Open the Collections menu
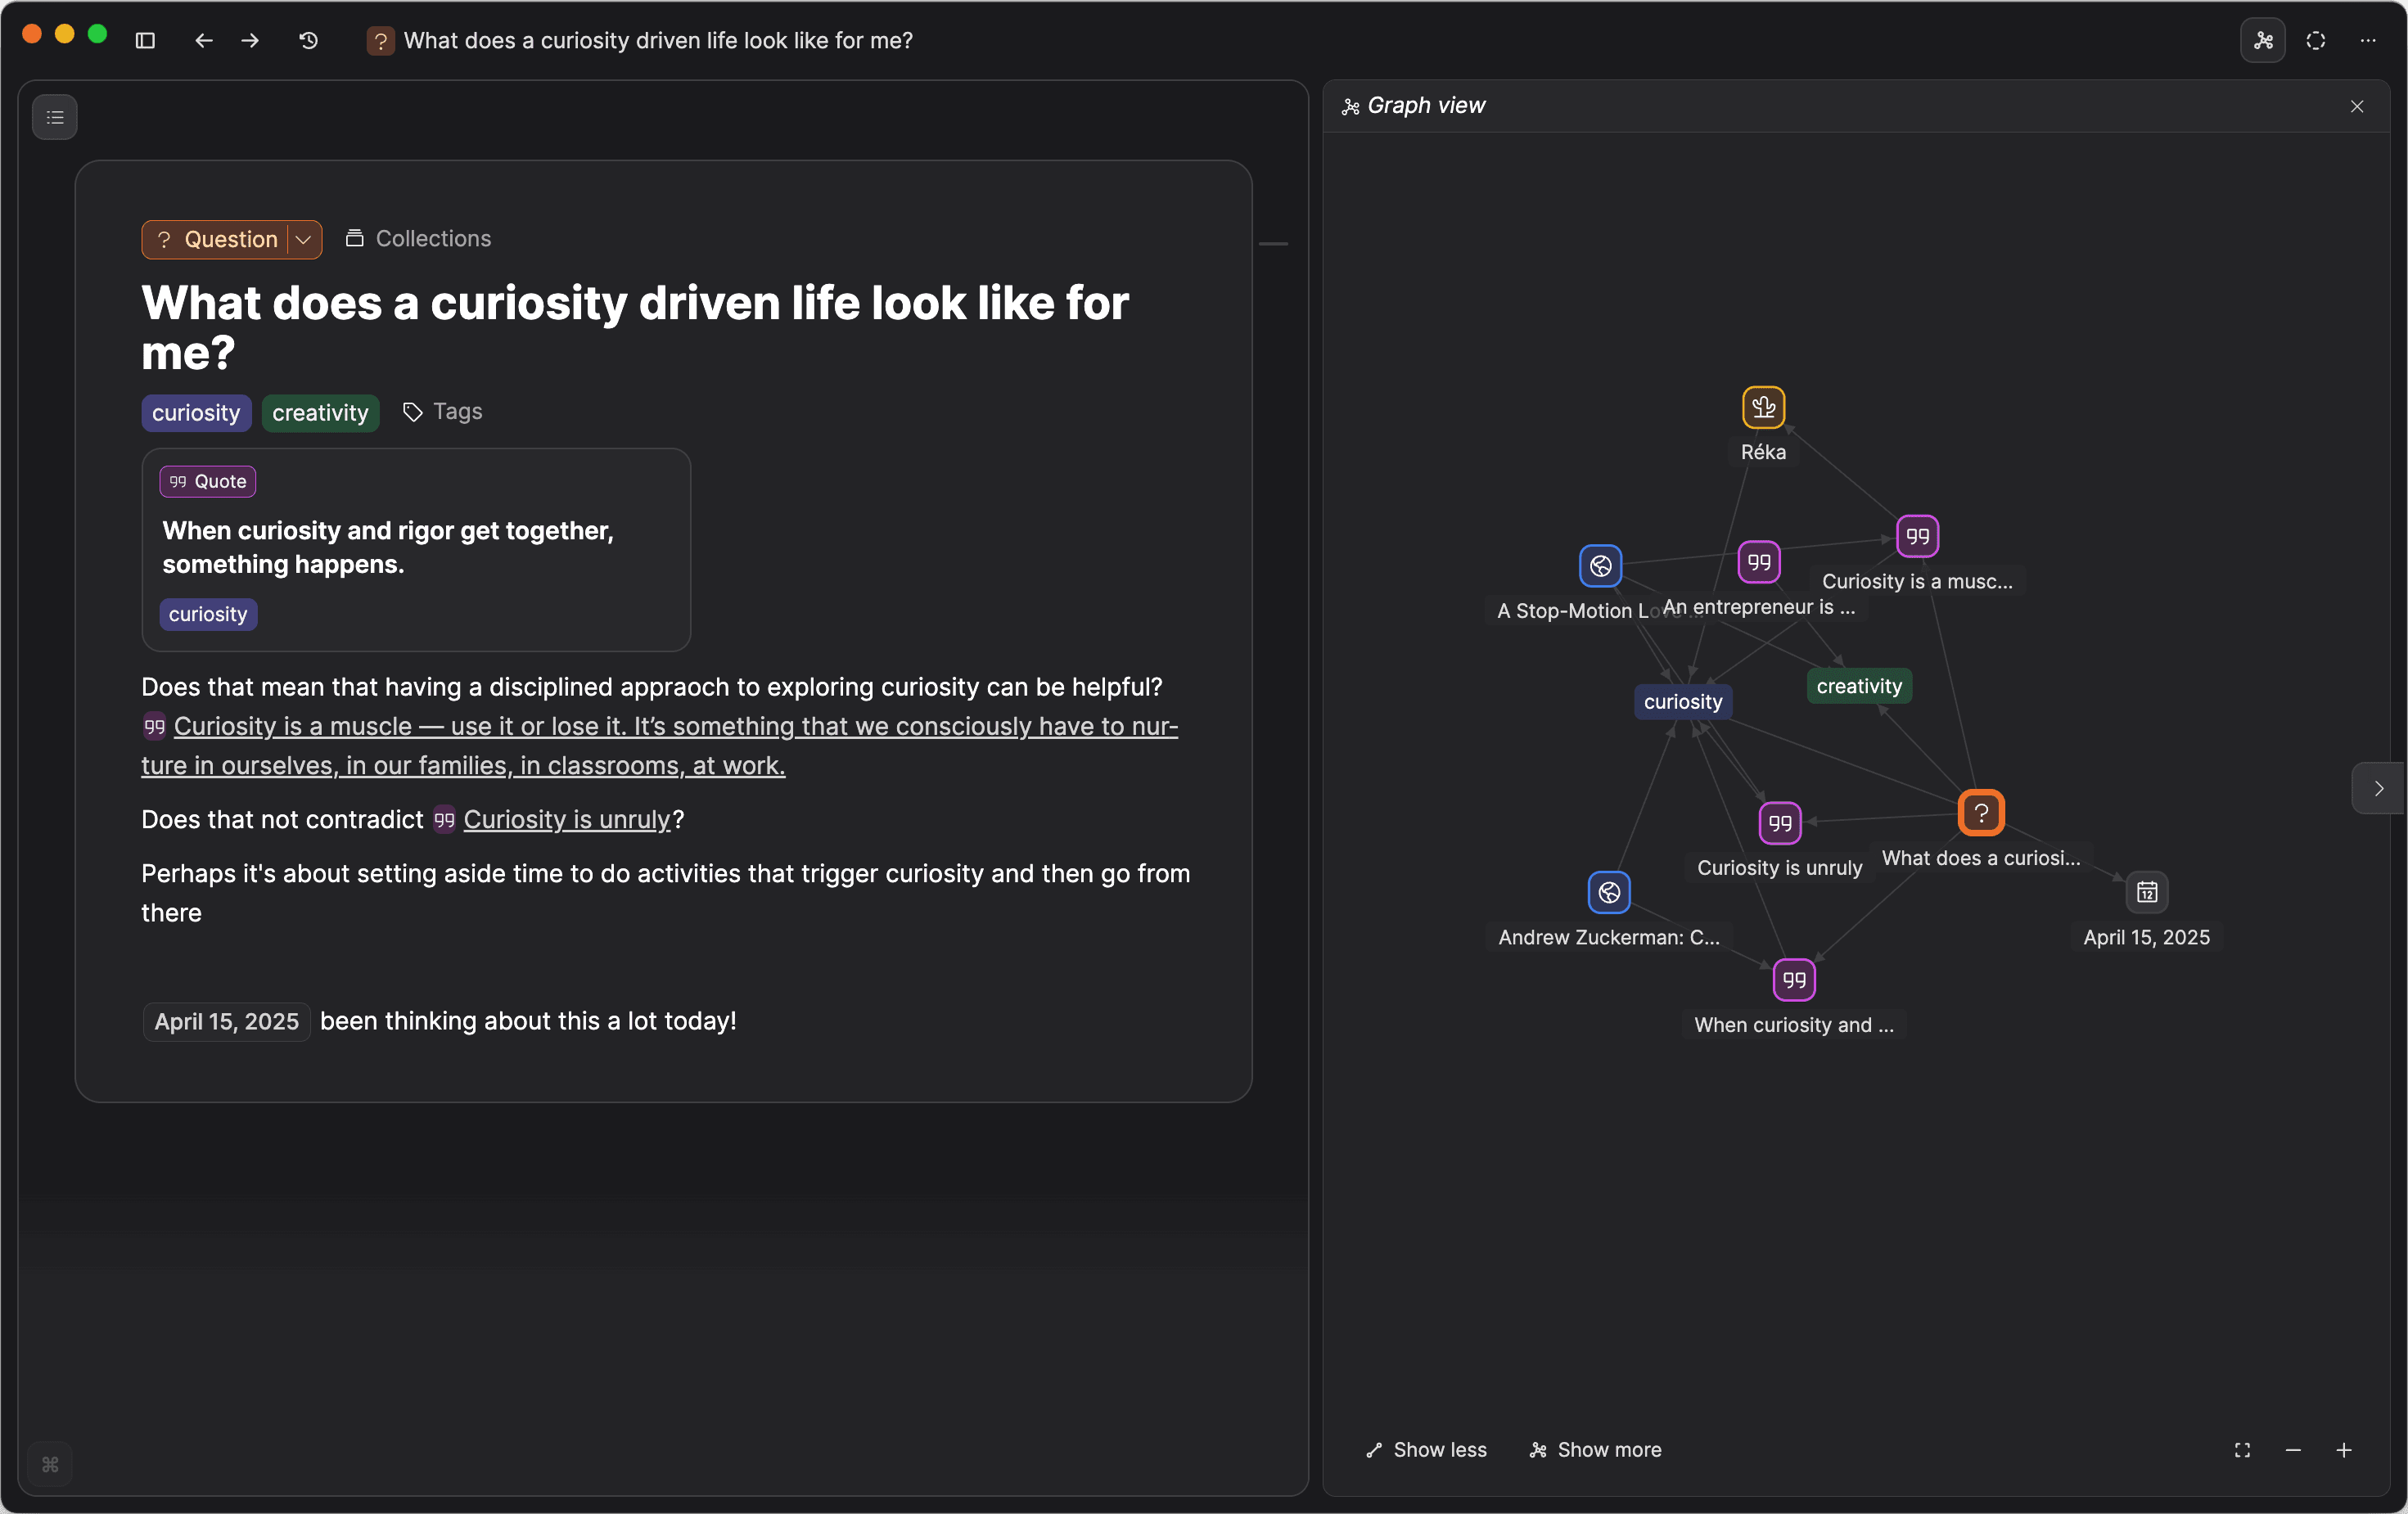This screenshot has width=2408, height=1514. coord(417,238)
